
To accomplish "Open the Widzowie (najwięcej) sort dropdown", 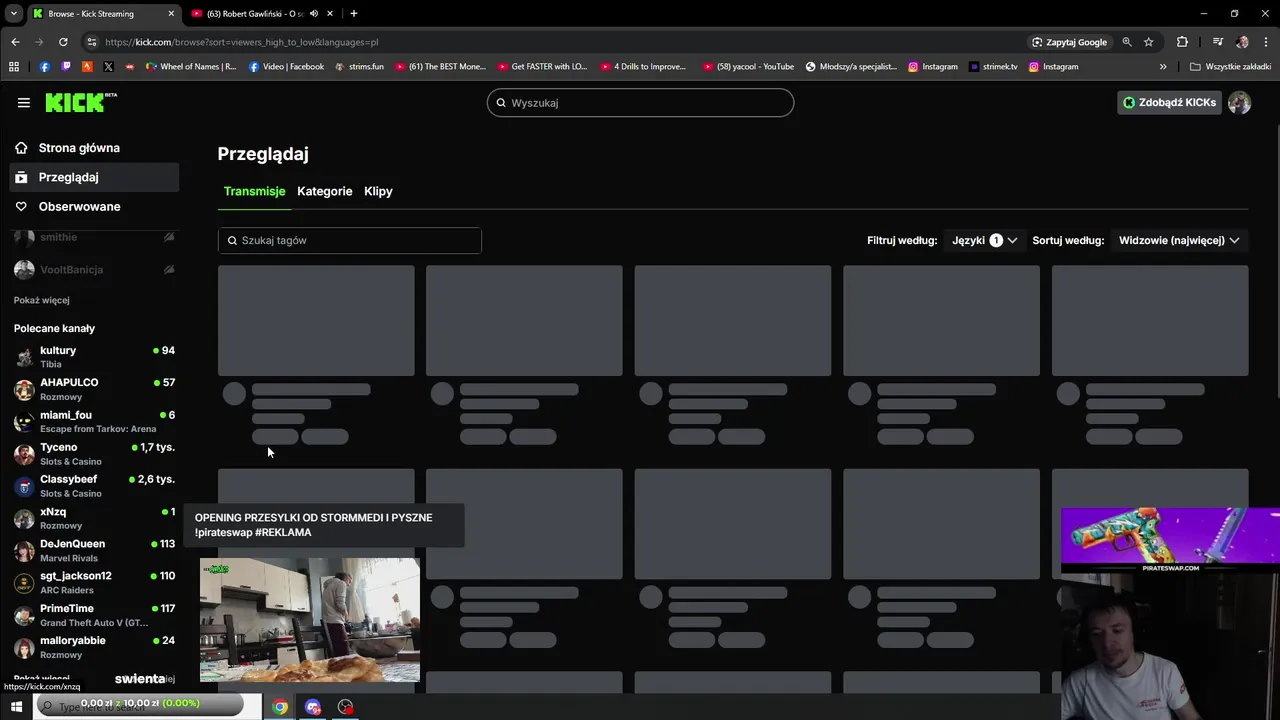I will point(1179,240).
